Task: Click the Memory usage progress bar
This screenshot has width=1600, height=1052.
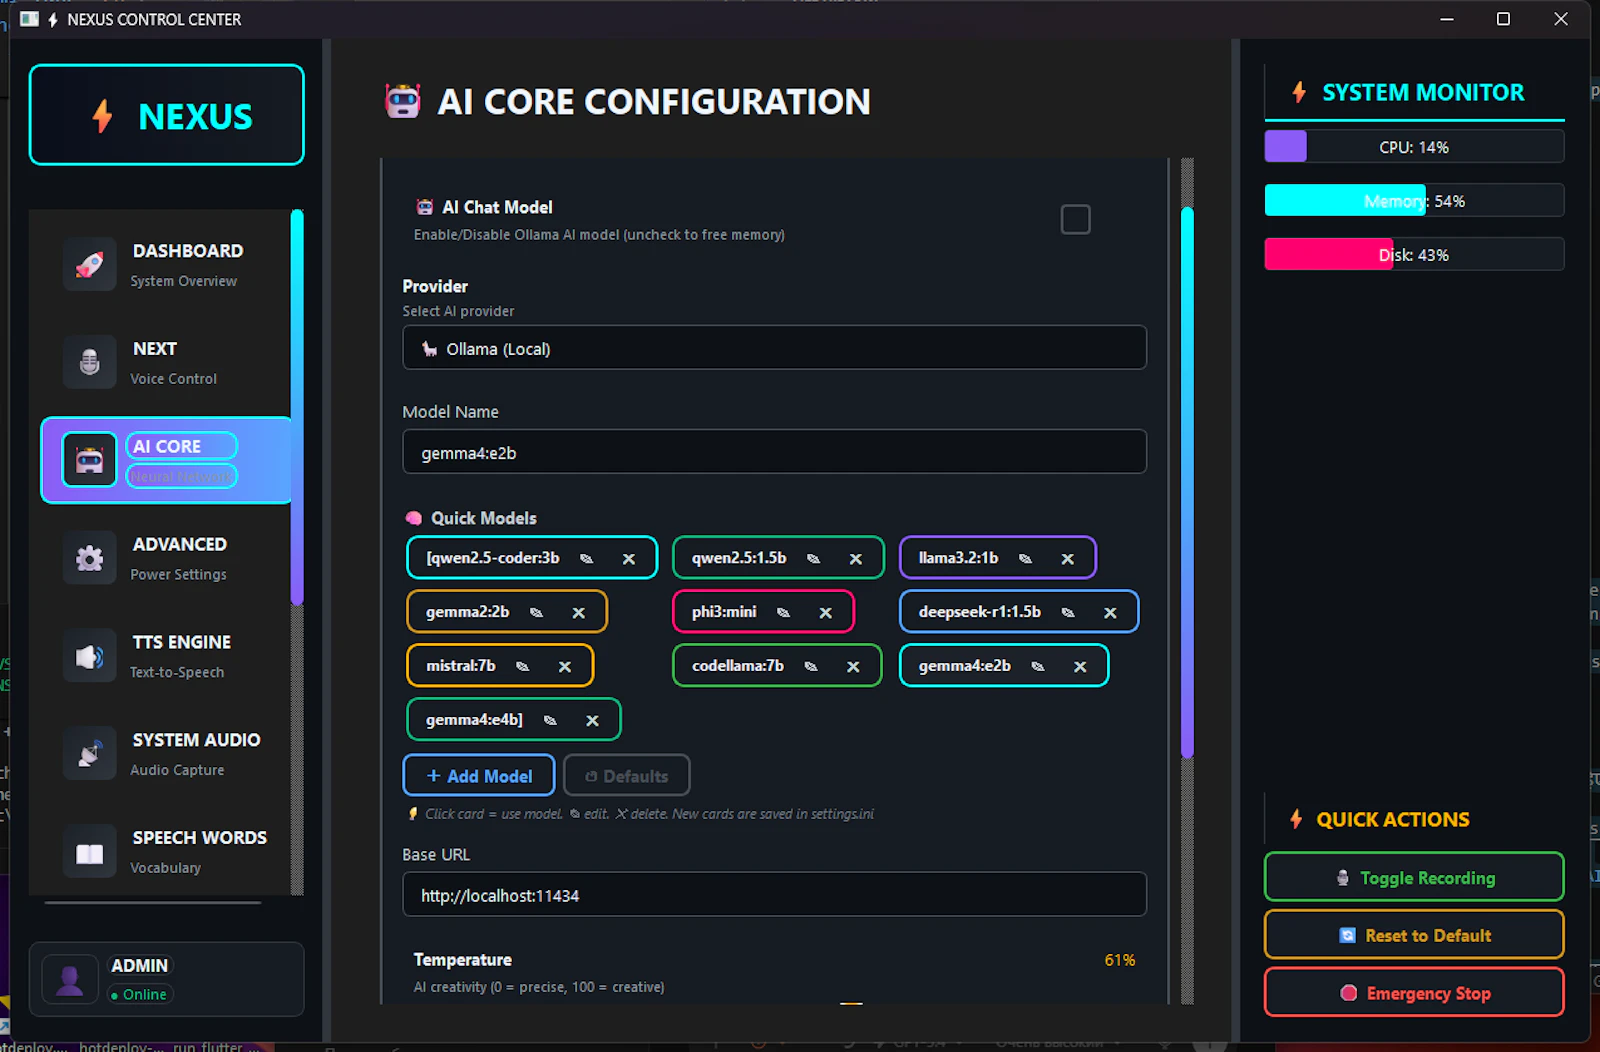Action: (1414, 200)
